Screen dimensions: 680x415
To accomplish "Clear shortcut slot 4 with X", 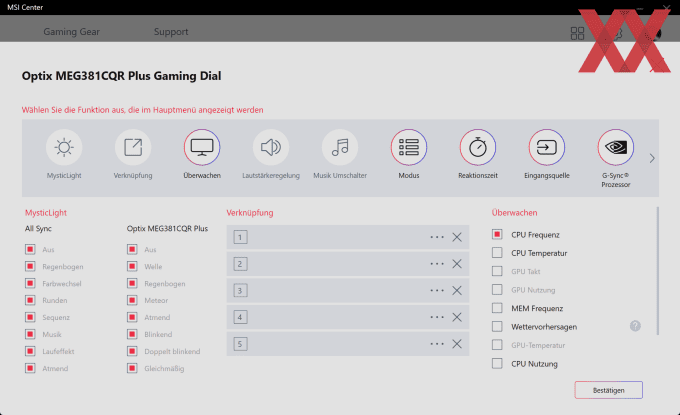I will (x=457, y=317).
